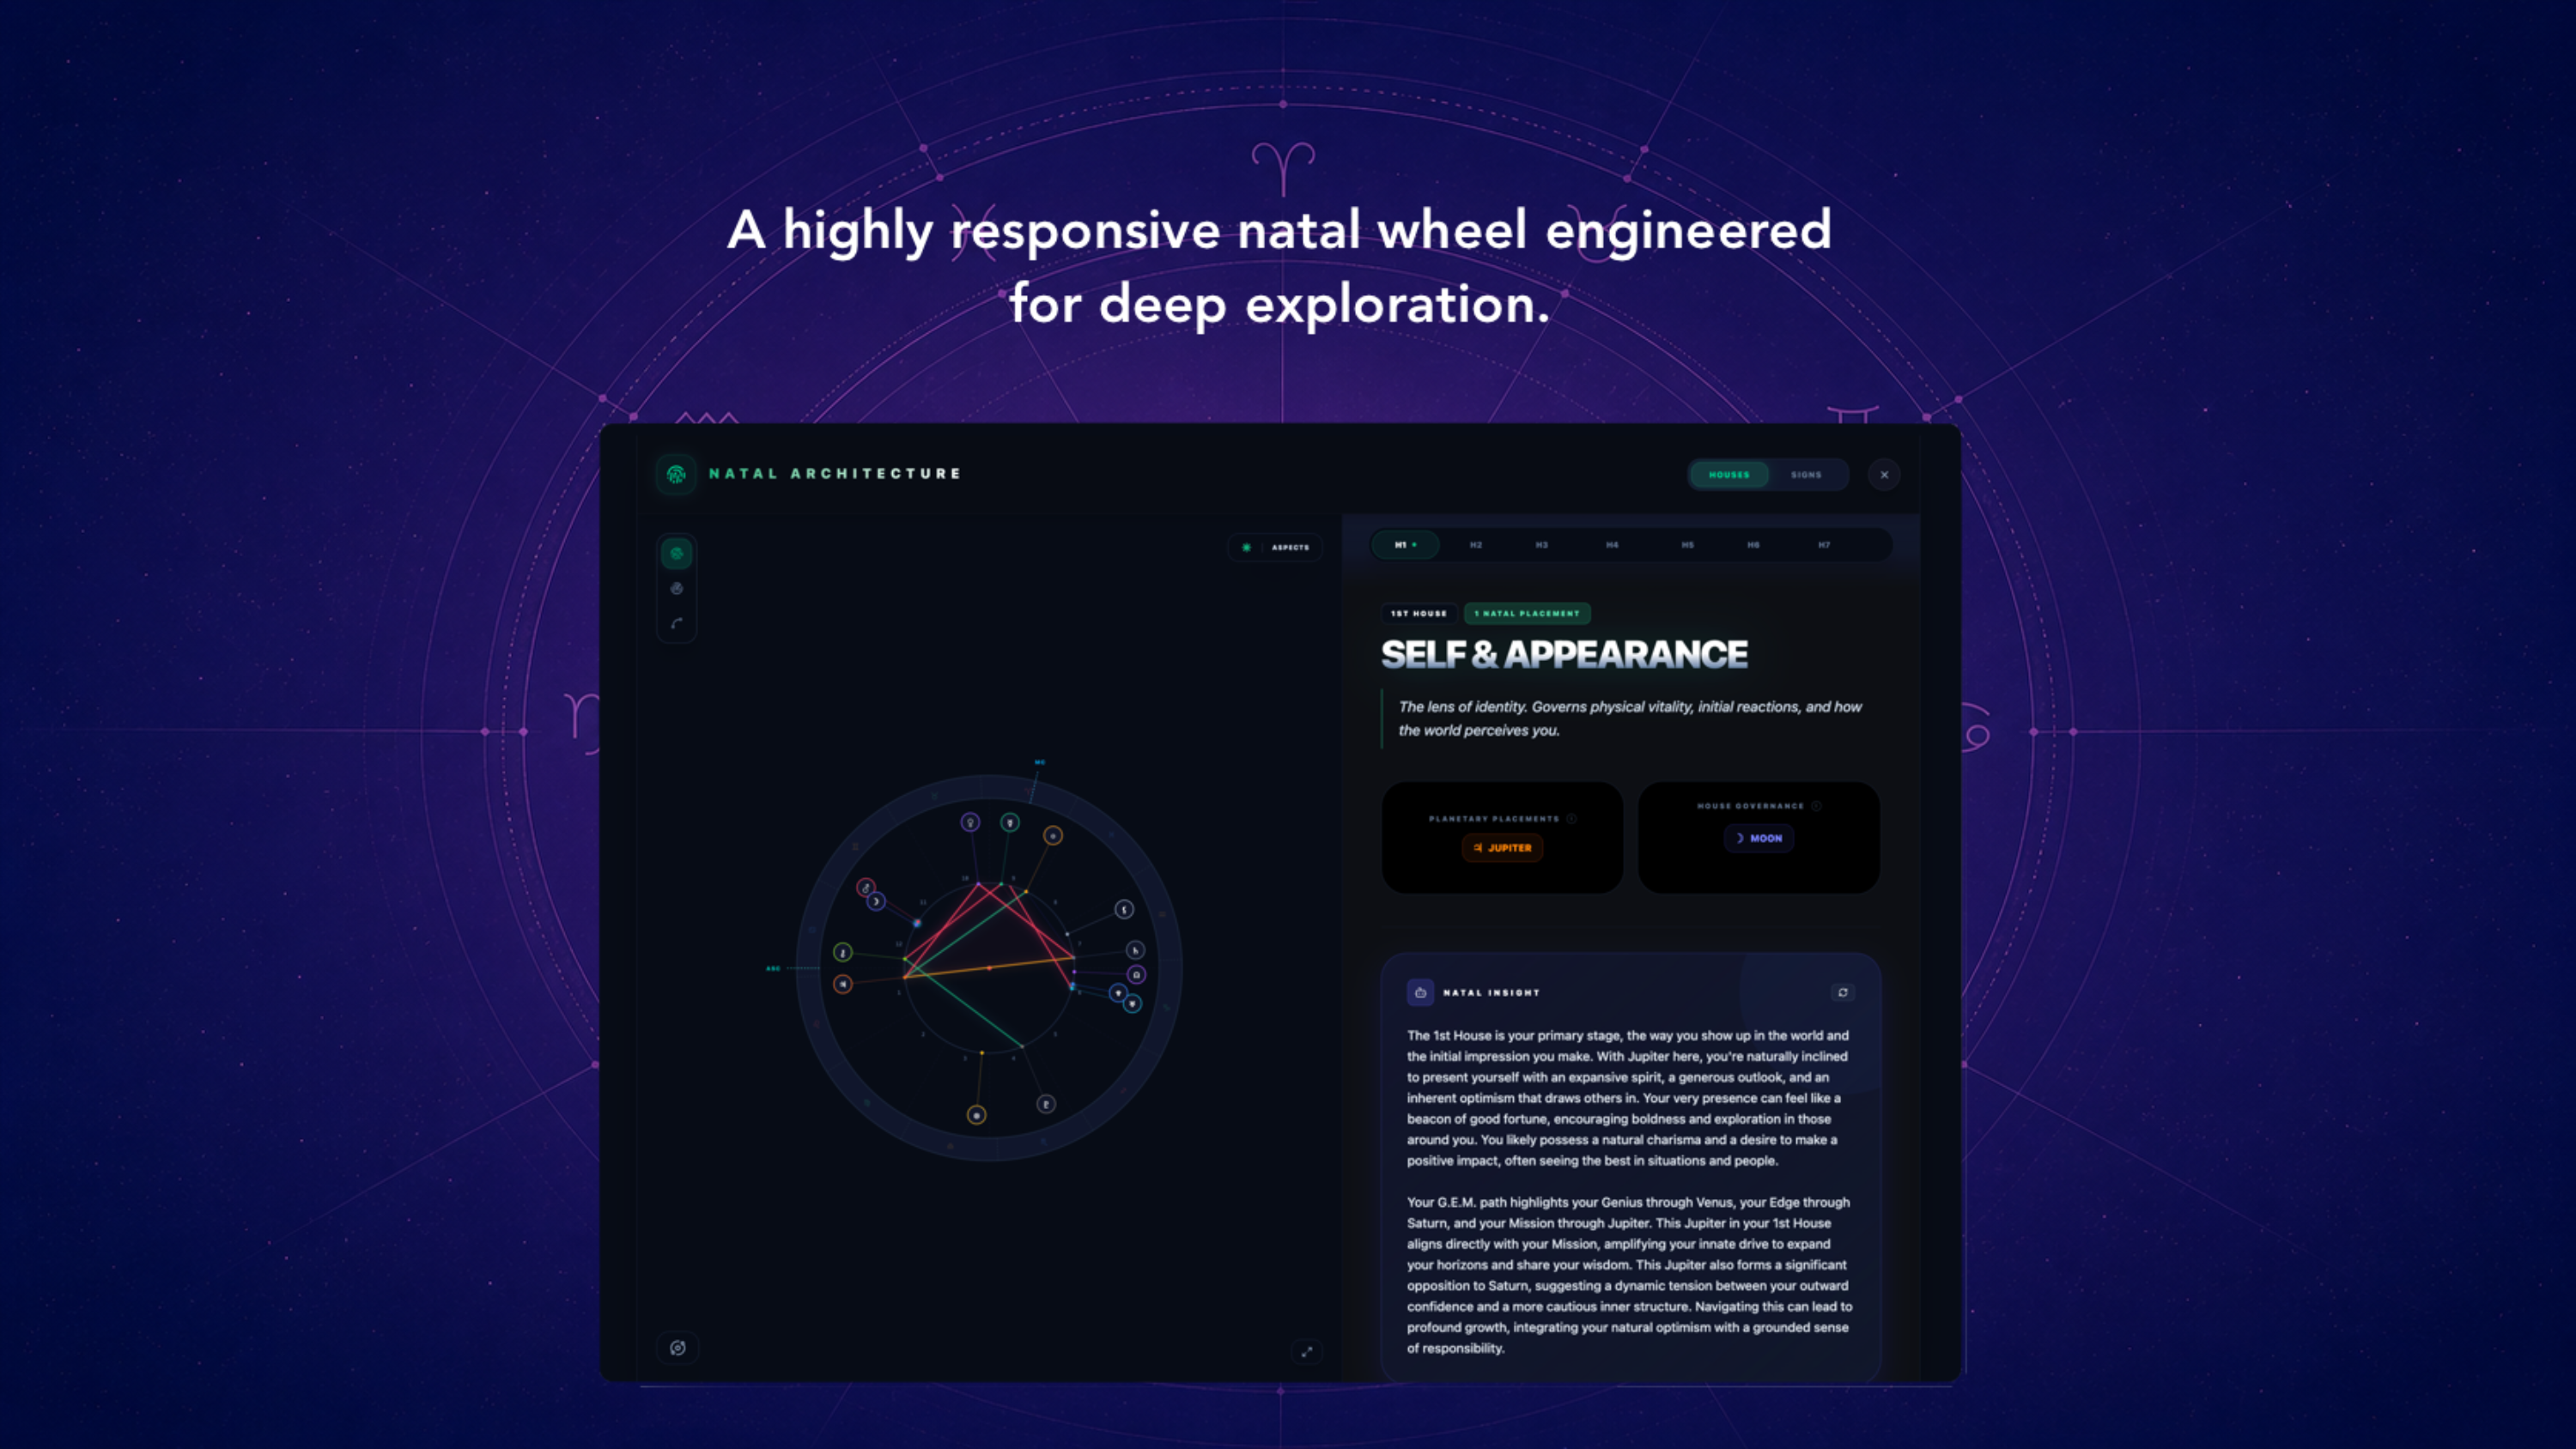The width and height of the screenshot is (2576, 1449).
Task: Refresh the Natal Insight with the reload icon
Action: 1843,992
